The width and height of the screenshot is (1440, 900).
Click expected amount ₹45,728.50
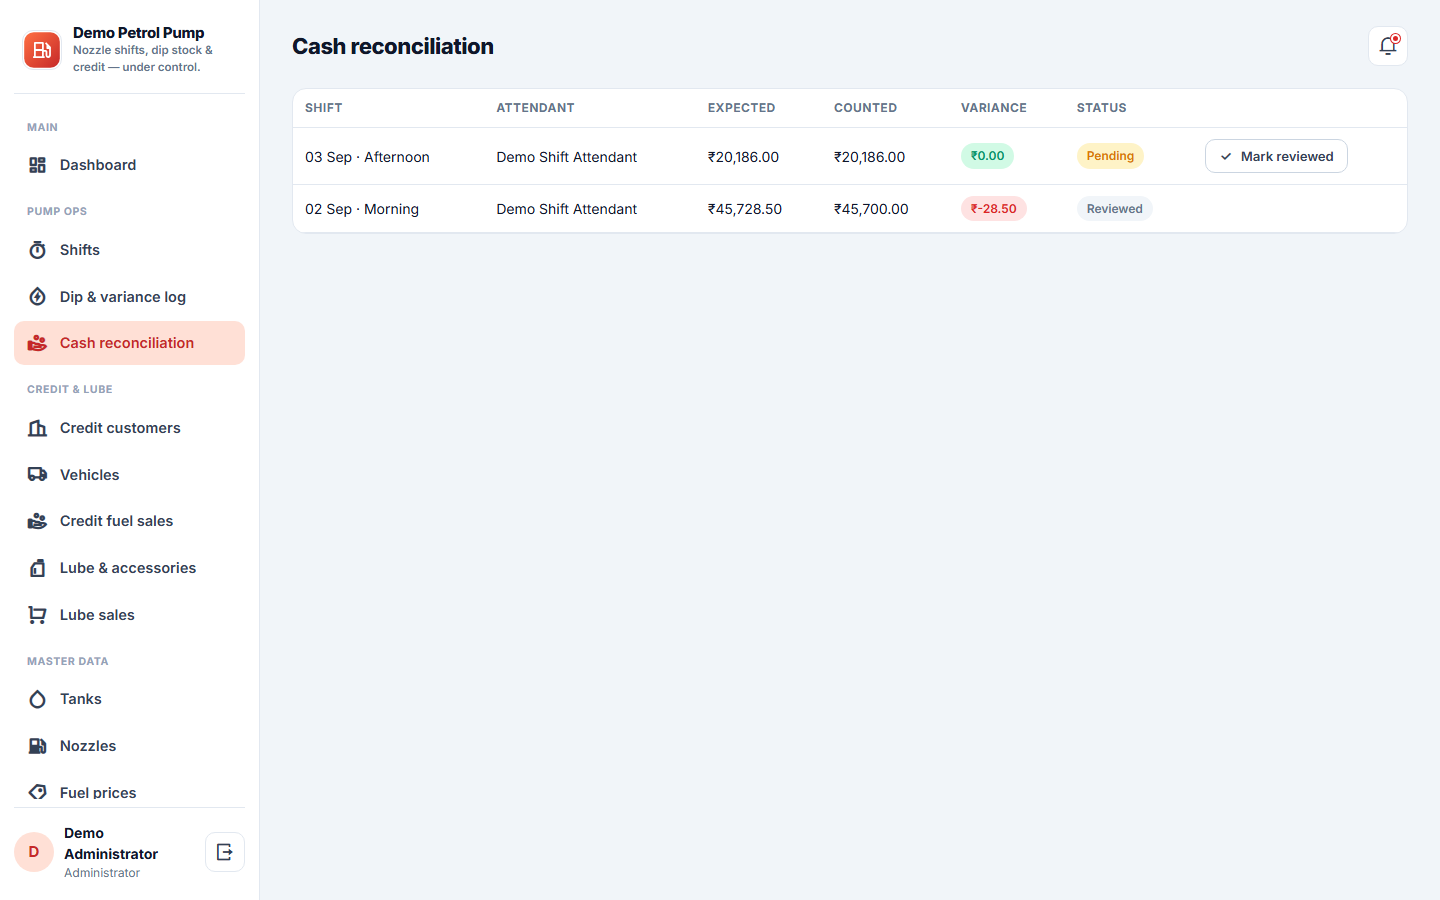[745, 209]
